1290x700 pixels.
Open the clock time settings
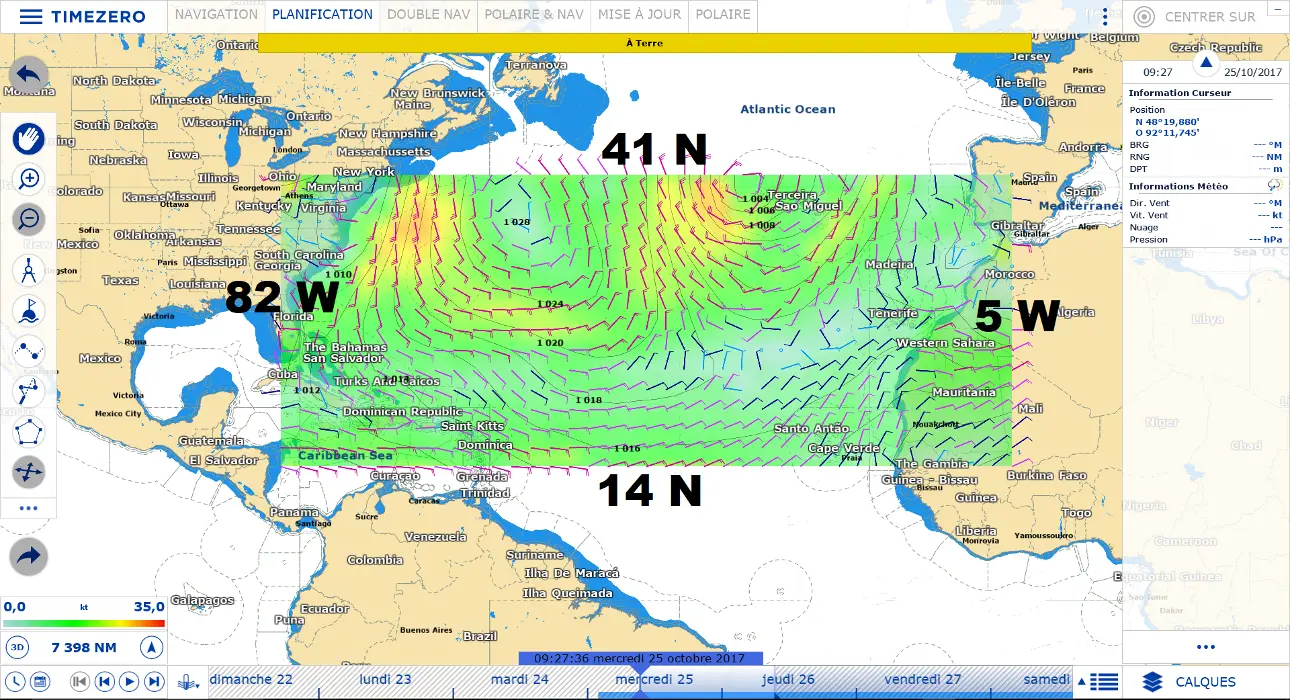pos(15,682)
